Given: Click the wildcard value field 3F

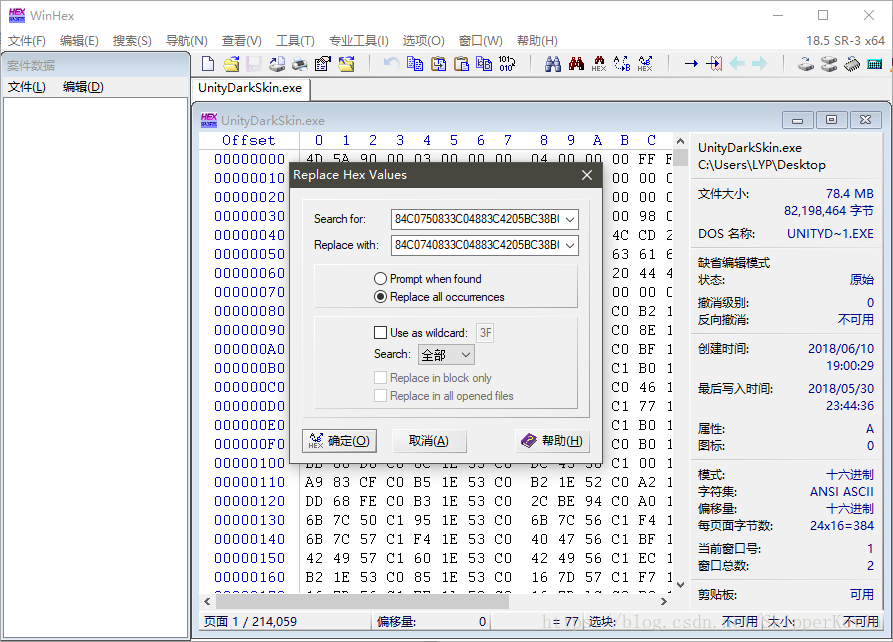Looking at the screenshot, I should (485, 333).
